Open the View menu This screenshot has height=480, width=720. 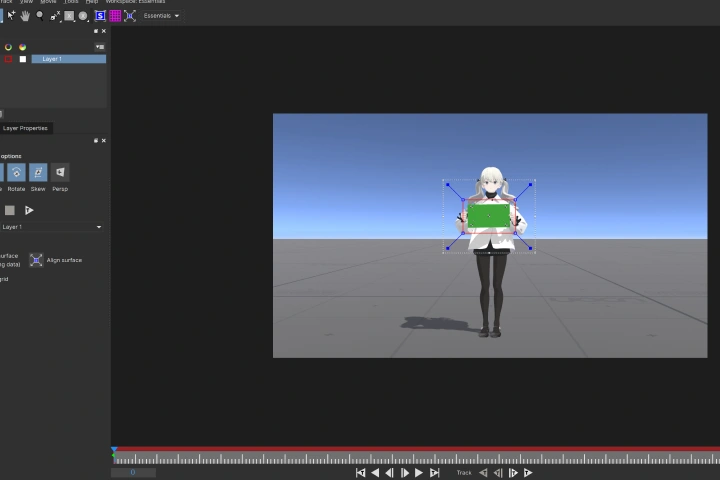coord(27,1)
